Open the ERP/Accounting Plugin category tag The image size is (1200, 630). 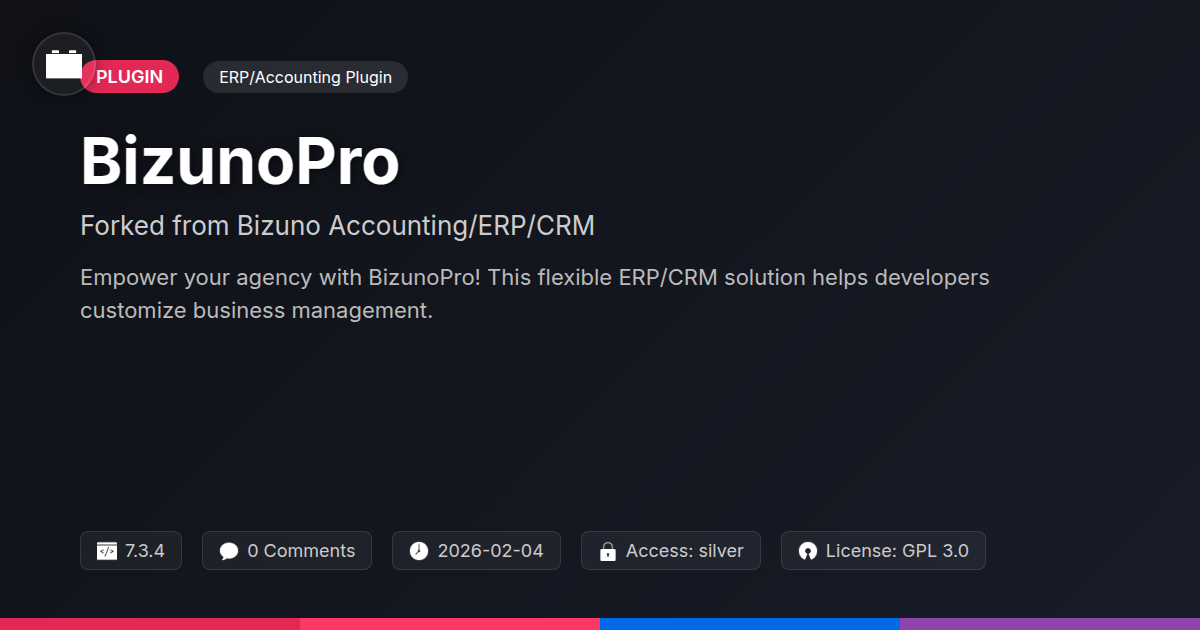click(305, 77)
